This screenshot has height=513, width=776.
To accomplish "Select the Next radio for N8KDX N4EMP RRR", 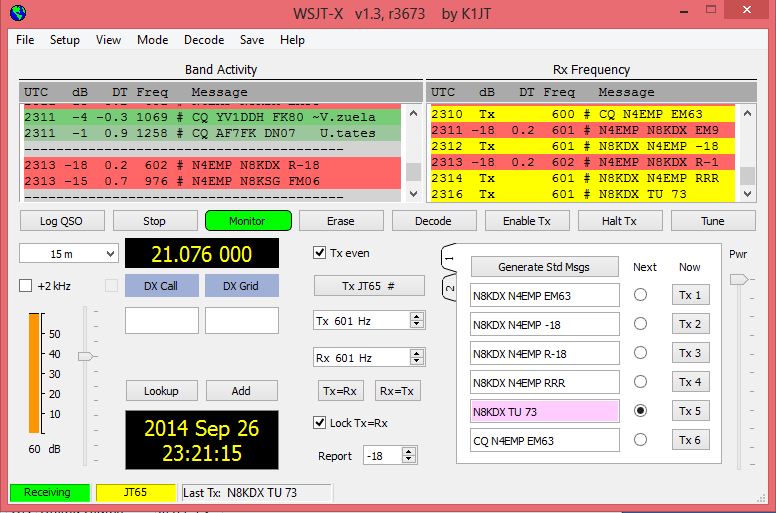I will coord(640,382).
